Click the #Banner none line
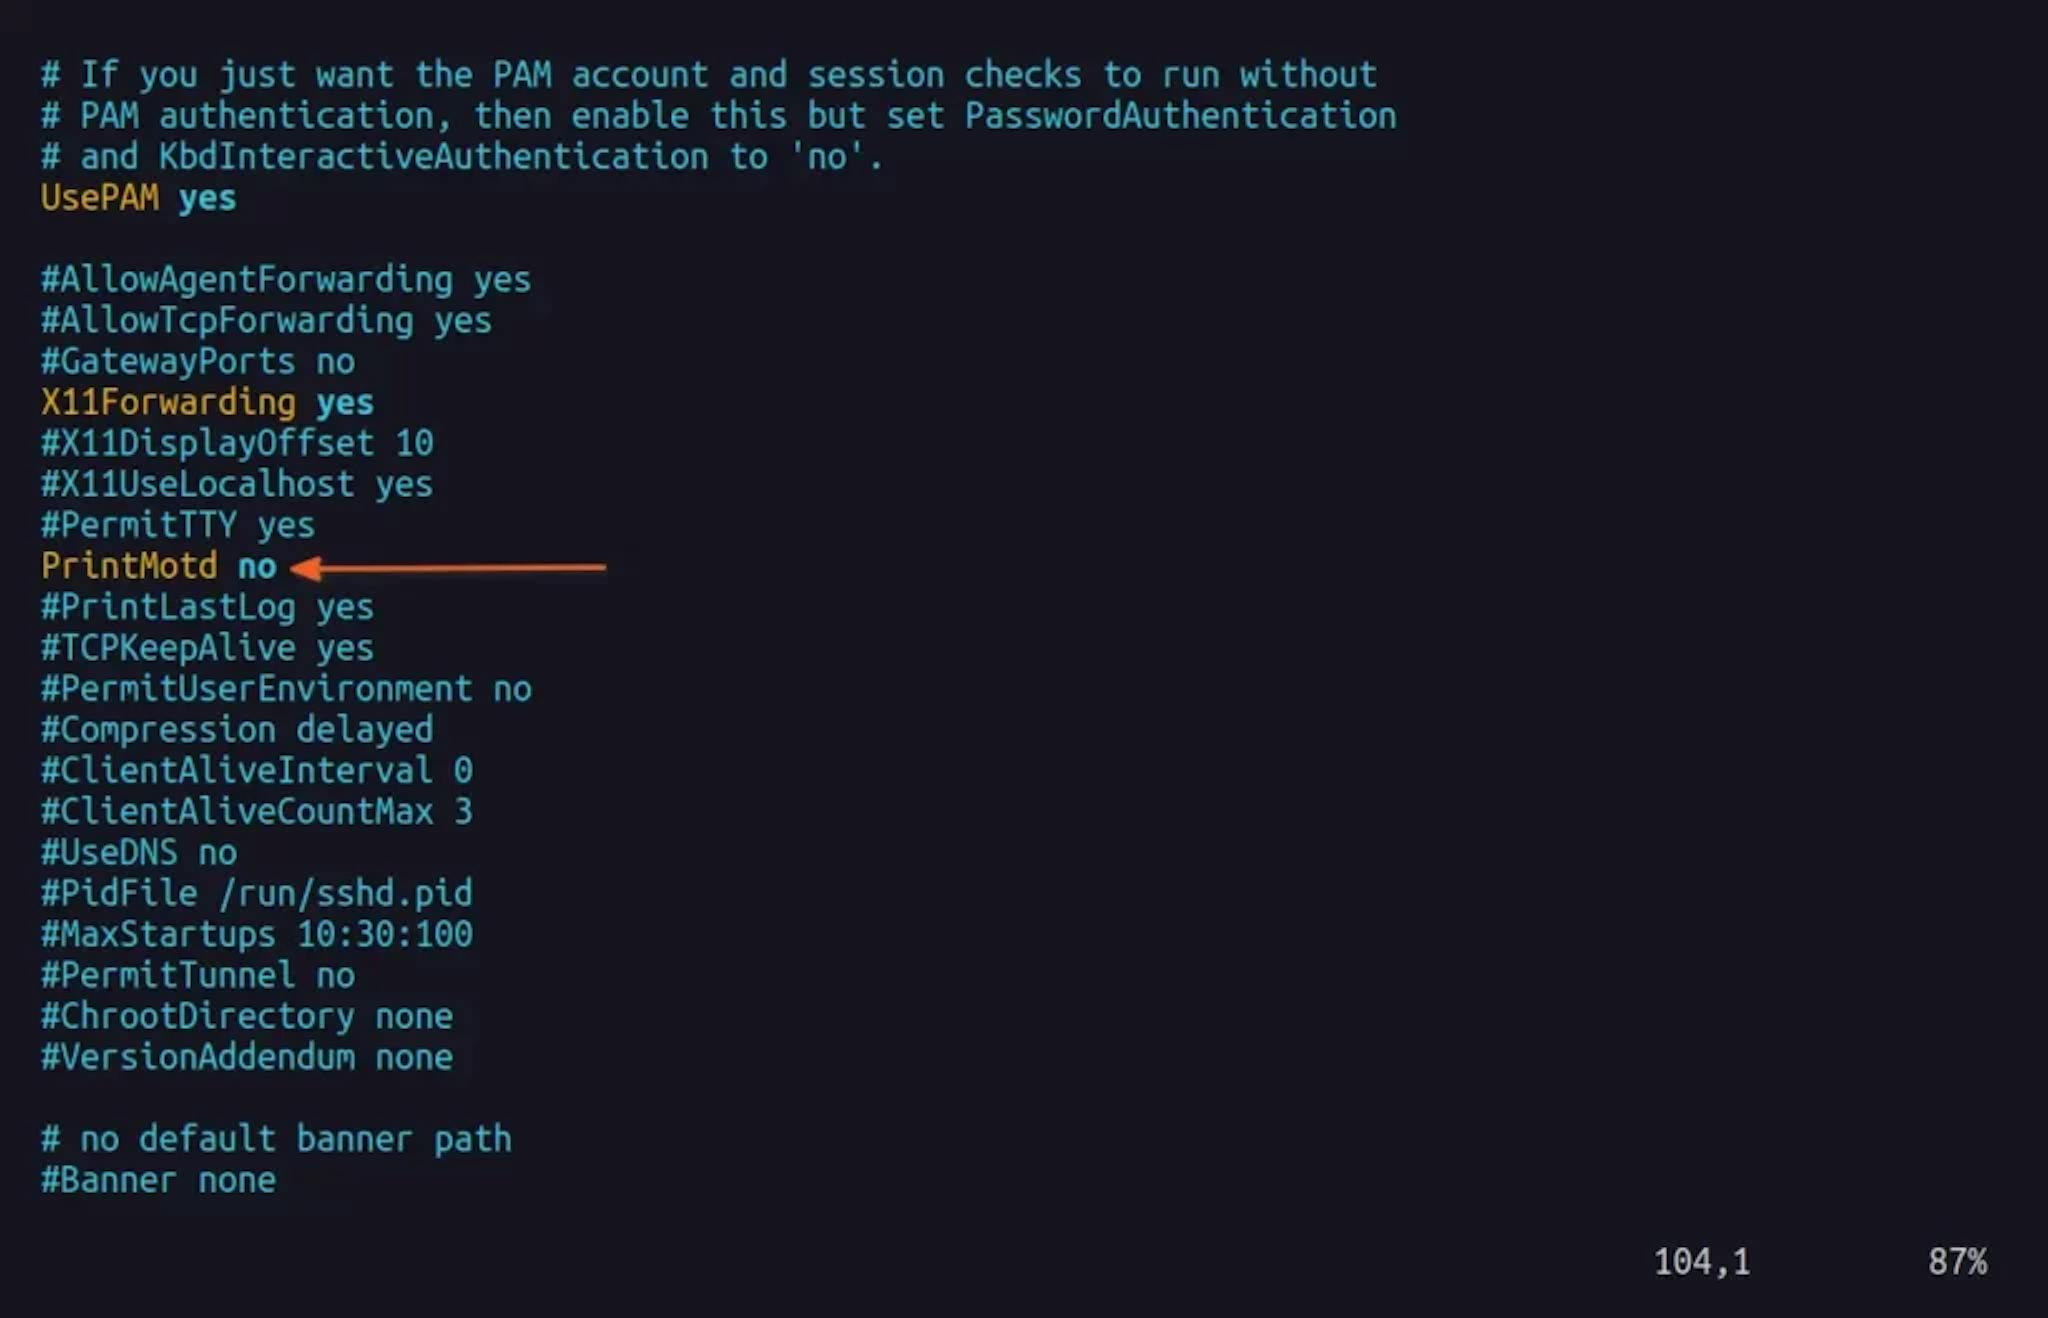The width and height of the screenshot is (2048, 1318). click(158, 1181)
